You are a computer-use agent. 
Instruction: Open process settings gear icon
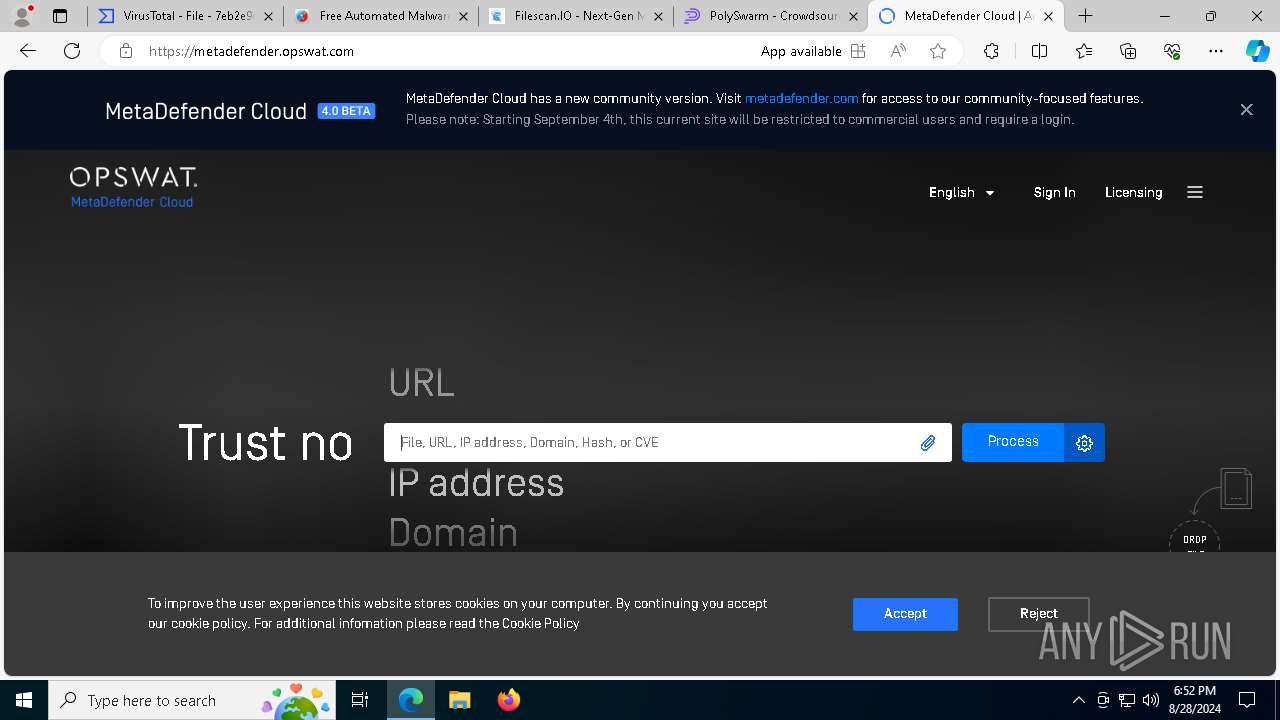[x=1084, y=443]
